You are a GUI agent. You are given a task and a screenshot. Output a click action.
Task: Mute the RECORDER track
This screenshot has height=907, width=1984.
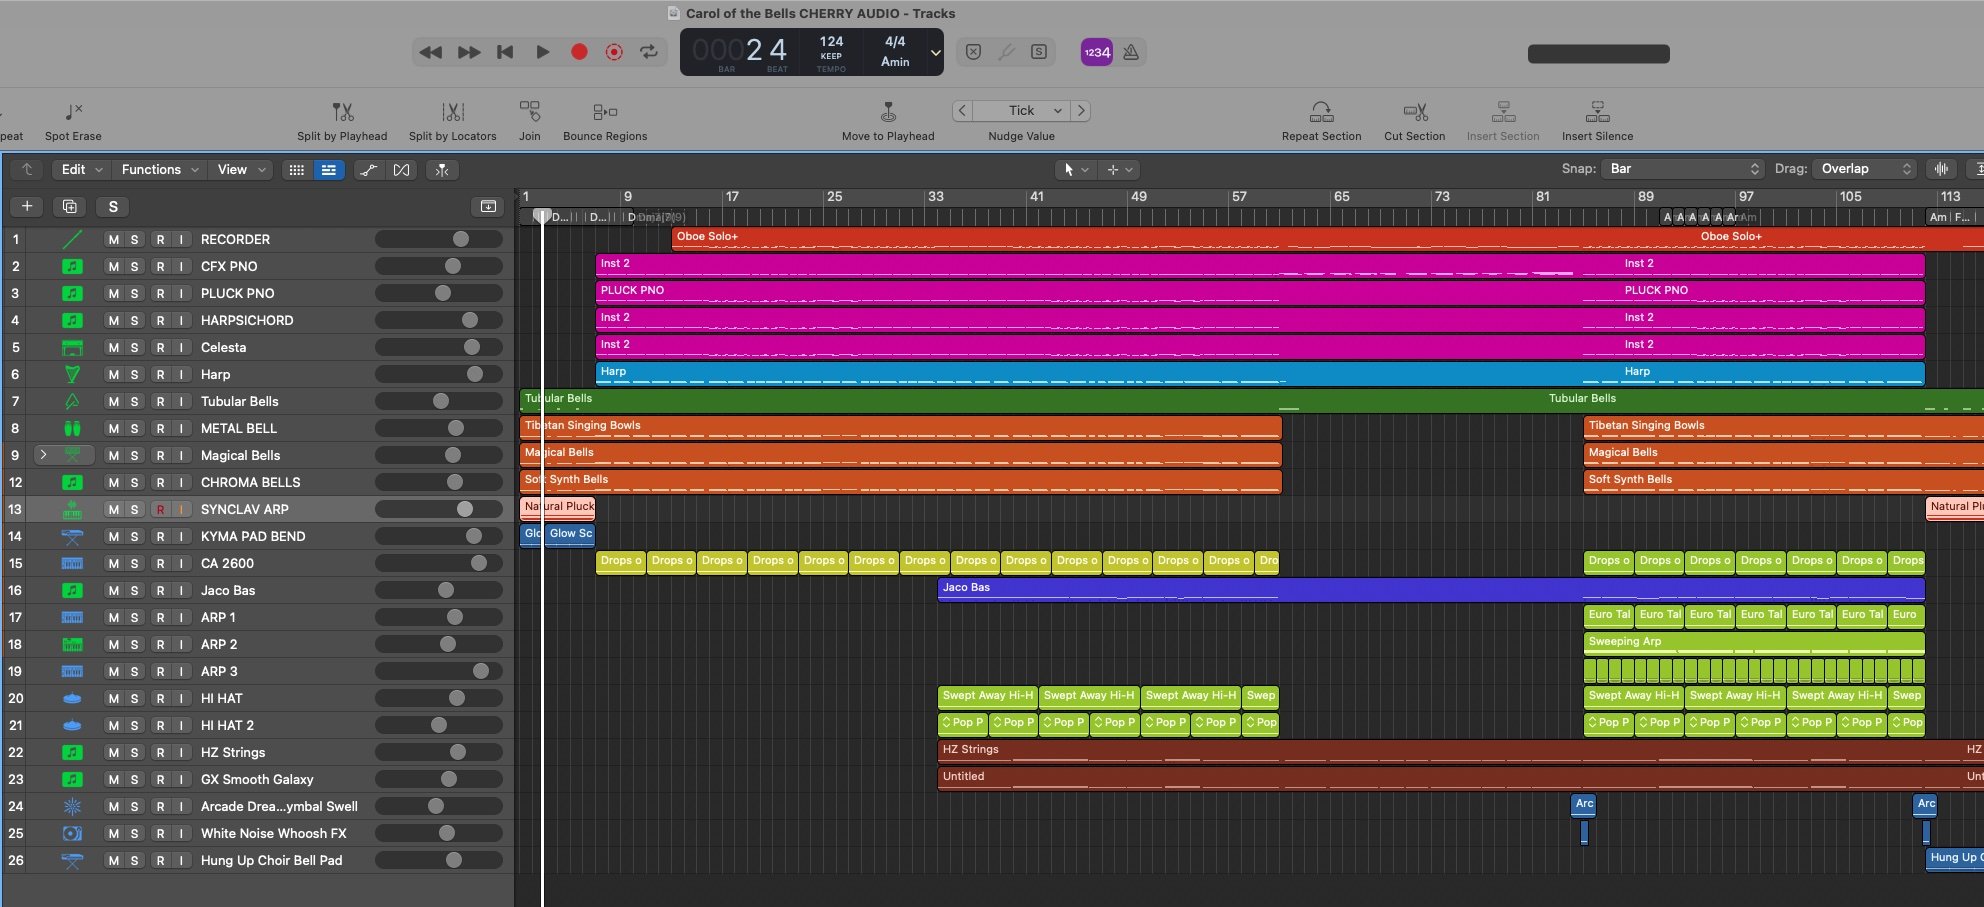point(114,240)
